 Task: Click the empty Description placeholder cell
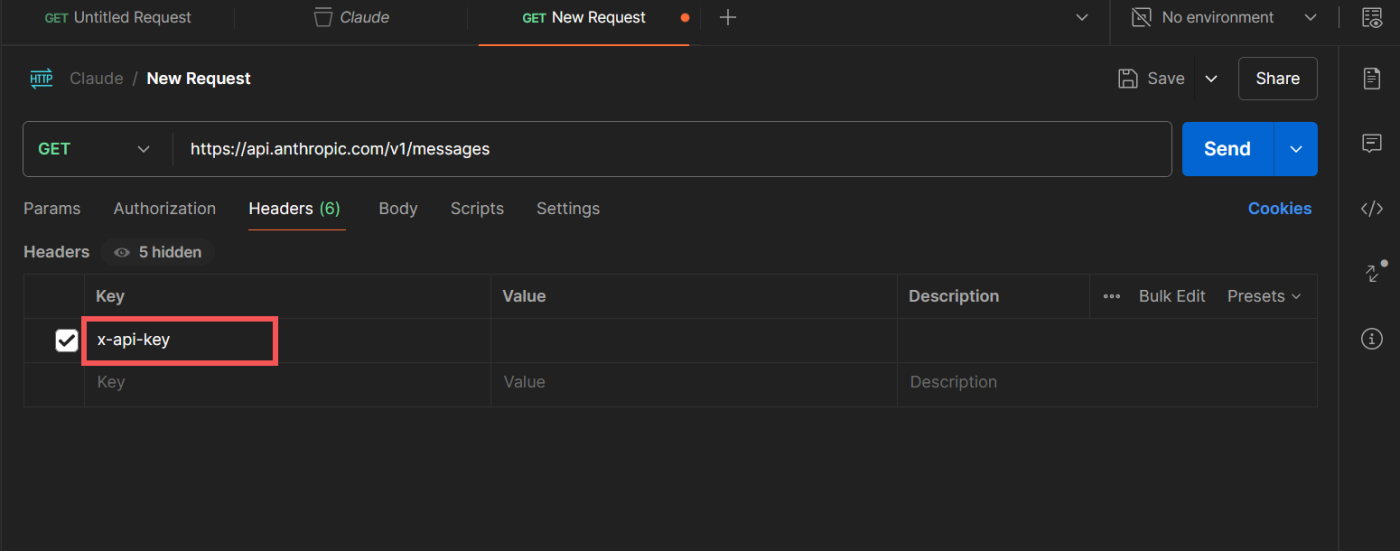point(1107,384)
